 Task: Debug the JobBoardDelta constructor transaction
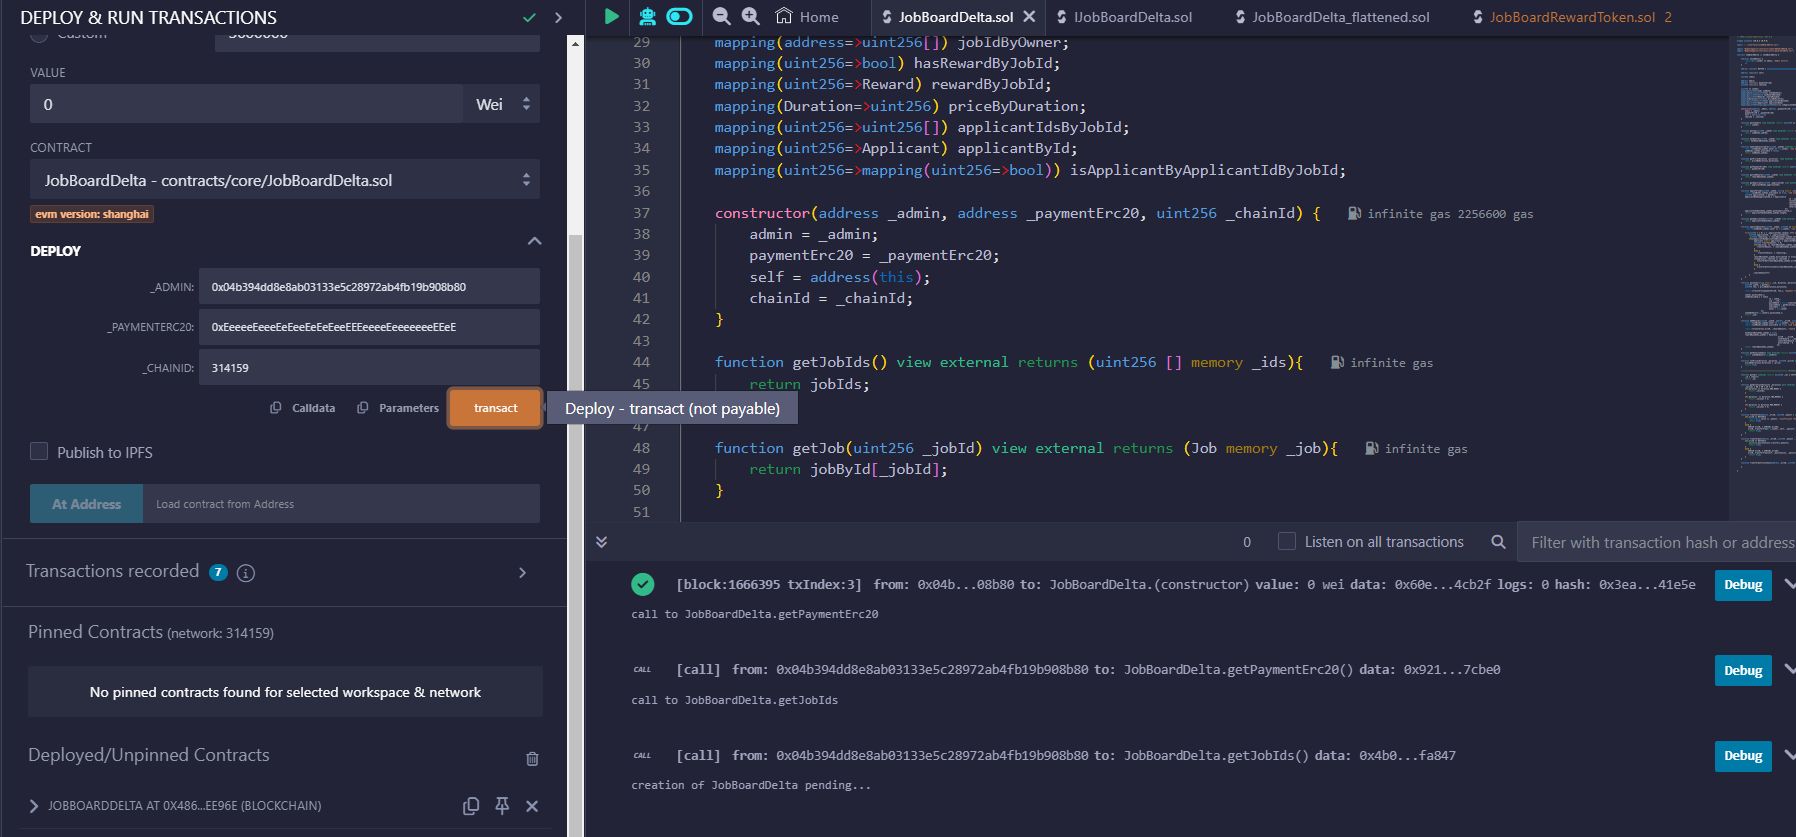coord(1743,585)
